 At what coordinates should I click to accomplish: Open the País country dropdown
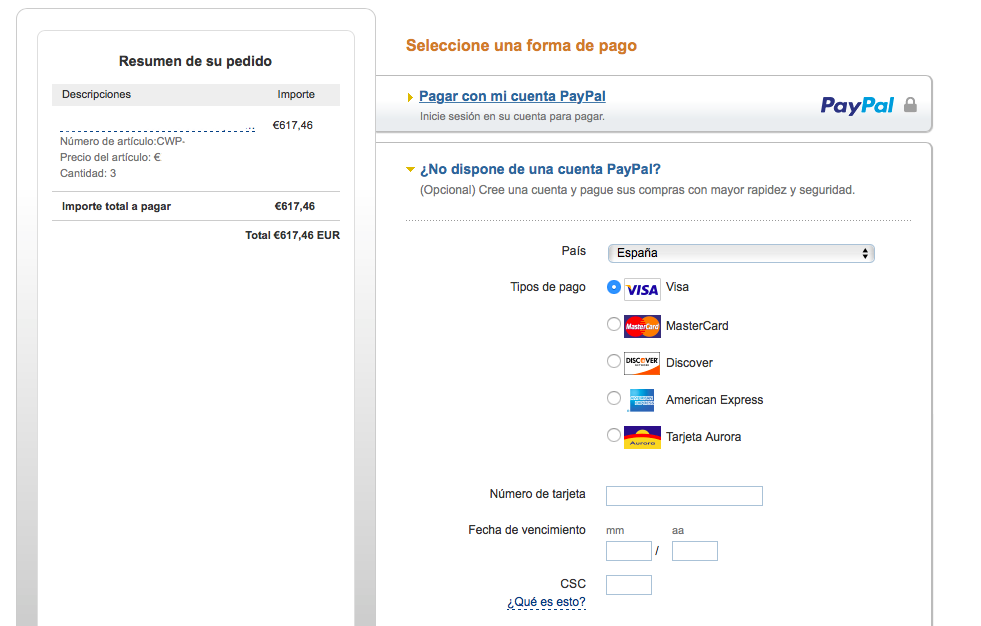[x=741, y=253]
